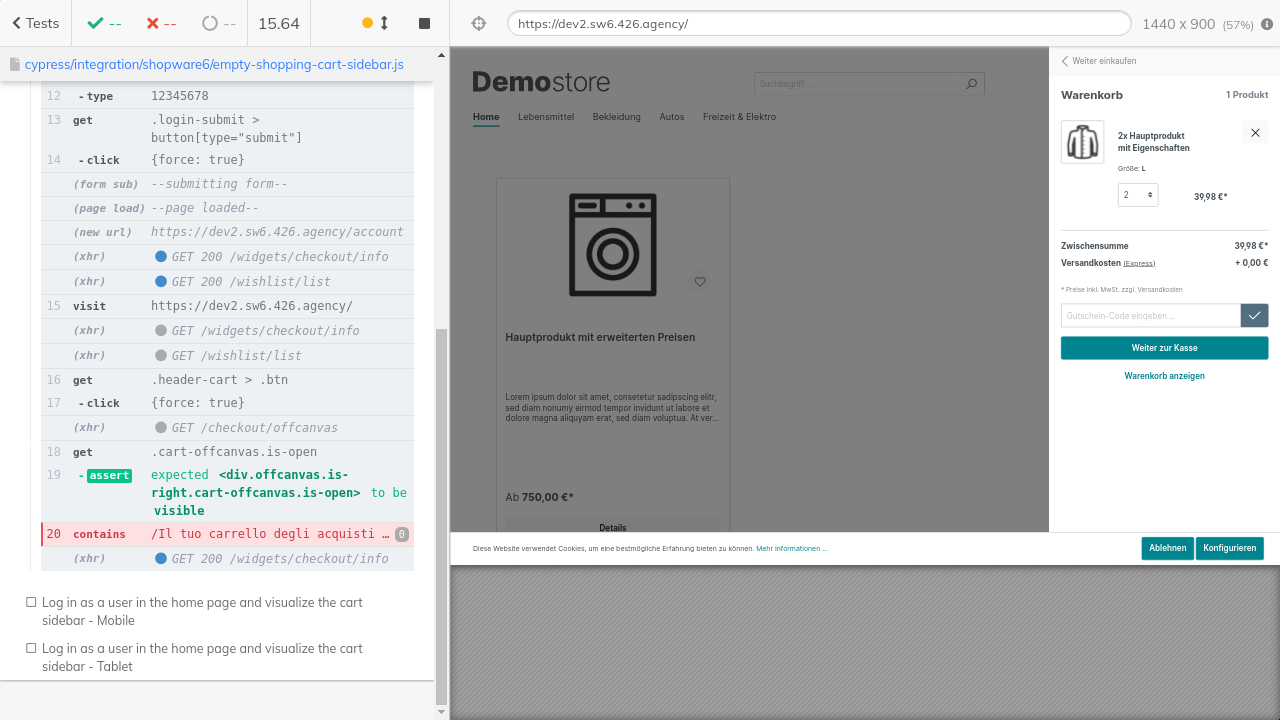
Task: Click the Gutschein-Code input field
Action: [1150, 316]
